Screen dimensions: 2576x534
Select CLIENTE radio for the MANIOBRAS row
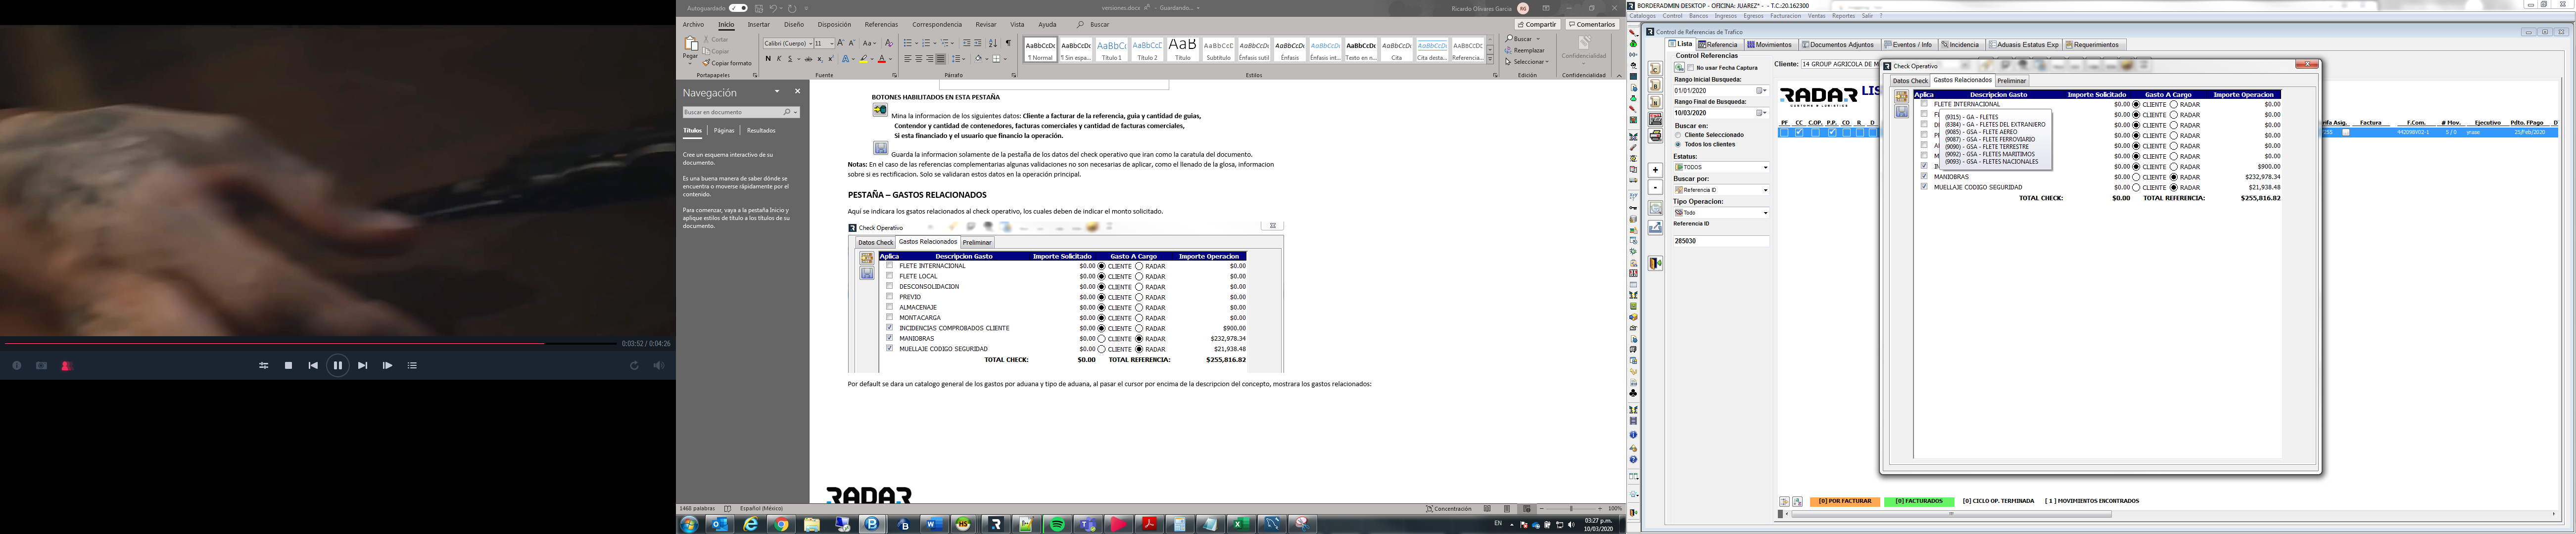click(x=2137, y=177)
